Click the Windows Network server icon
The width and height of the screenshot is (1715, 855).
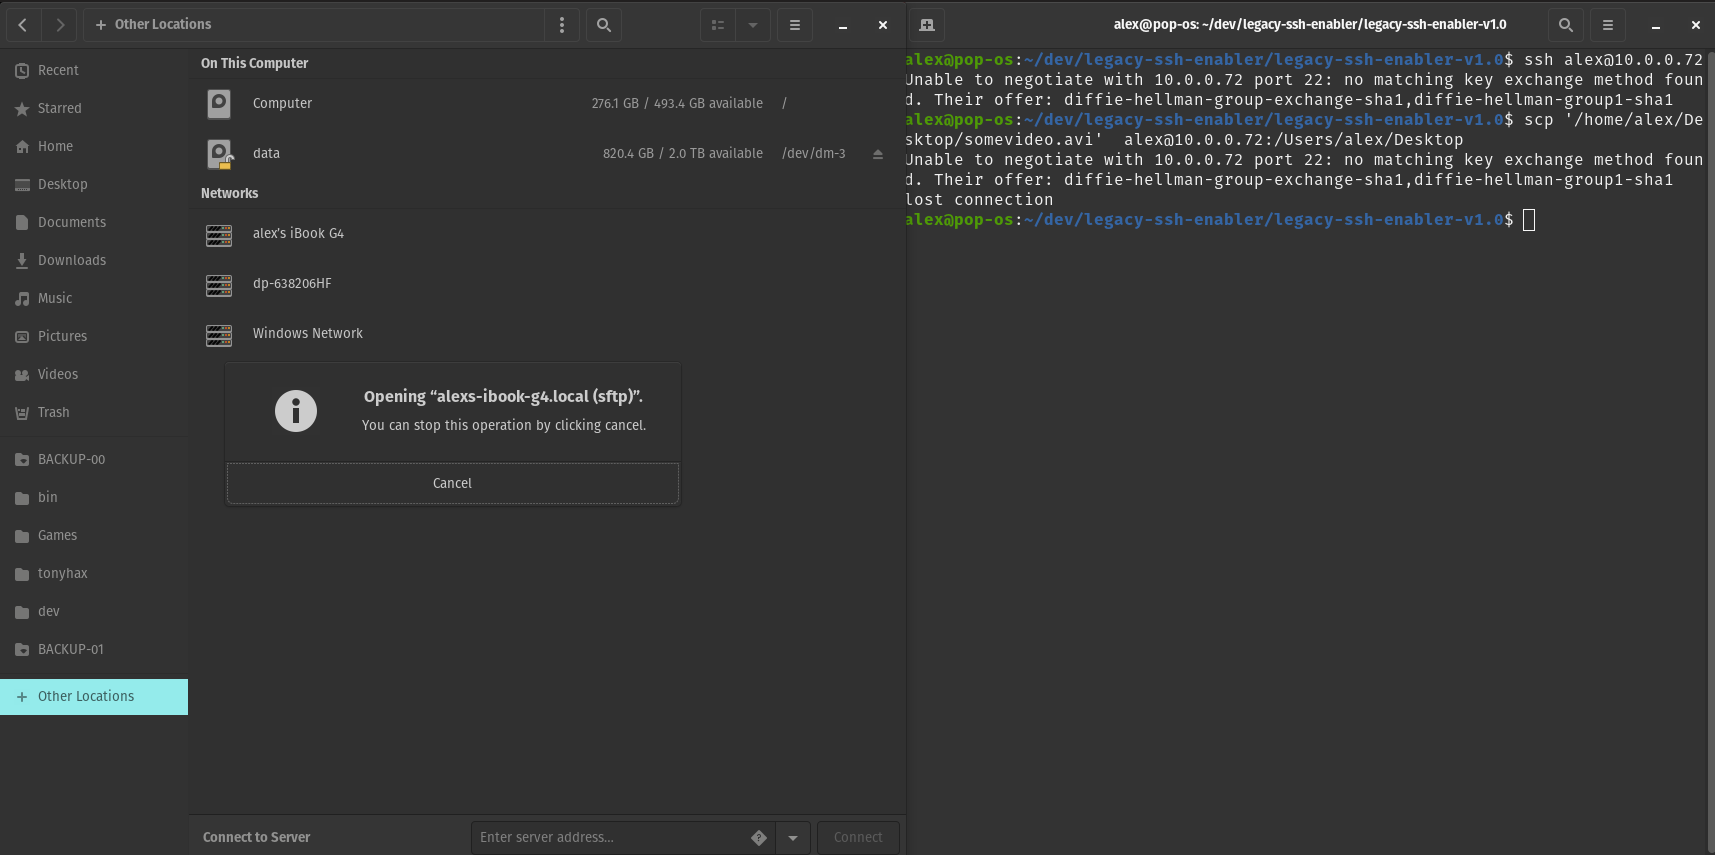click(219, 335)
